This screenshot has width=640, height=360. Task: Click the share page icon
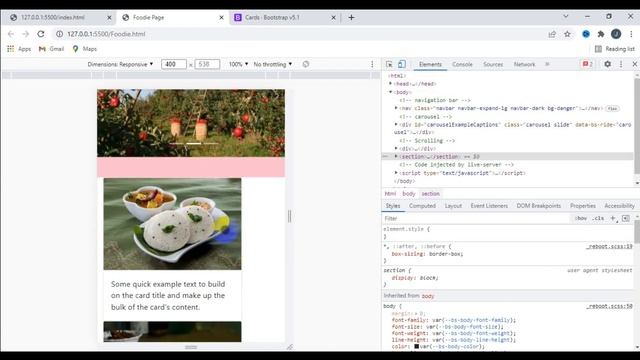click(552, 34)
